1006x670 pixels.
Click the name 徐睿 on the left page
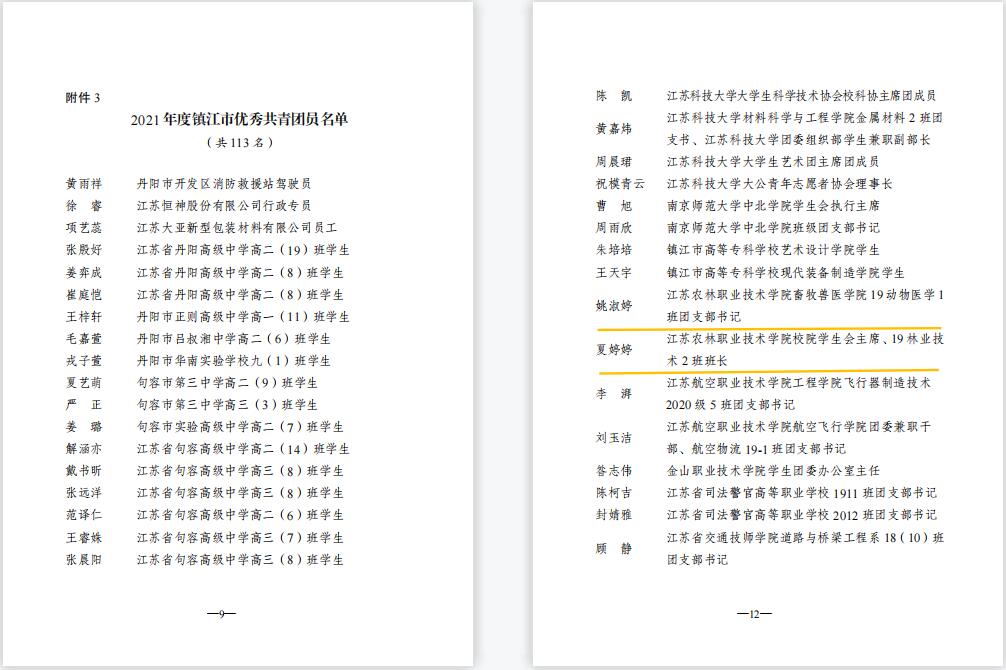[x=84, y=206]
